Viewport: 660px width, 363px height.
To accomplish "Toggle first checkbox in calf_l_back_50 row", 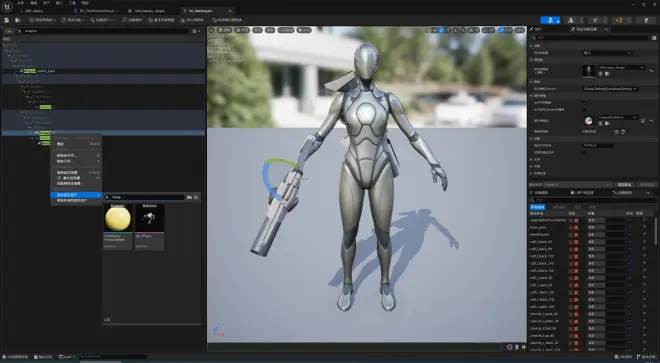I will [x=630, y=242].
